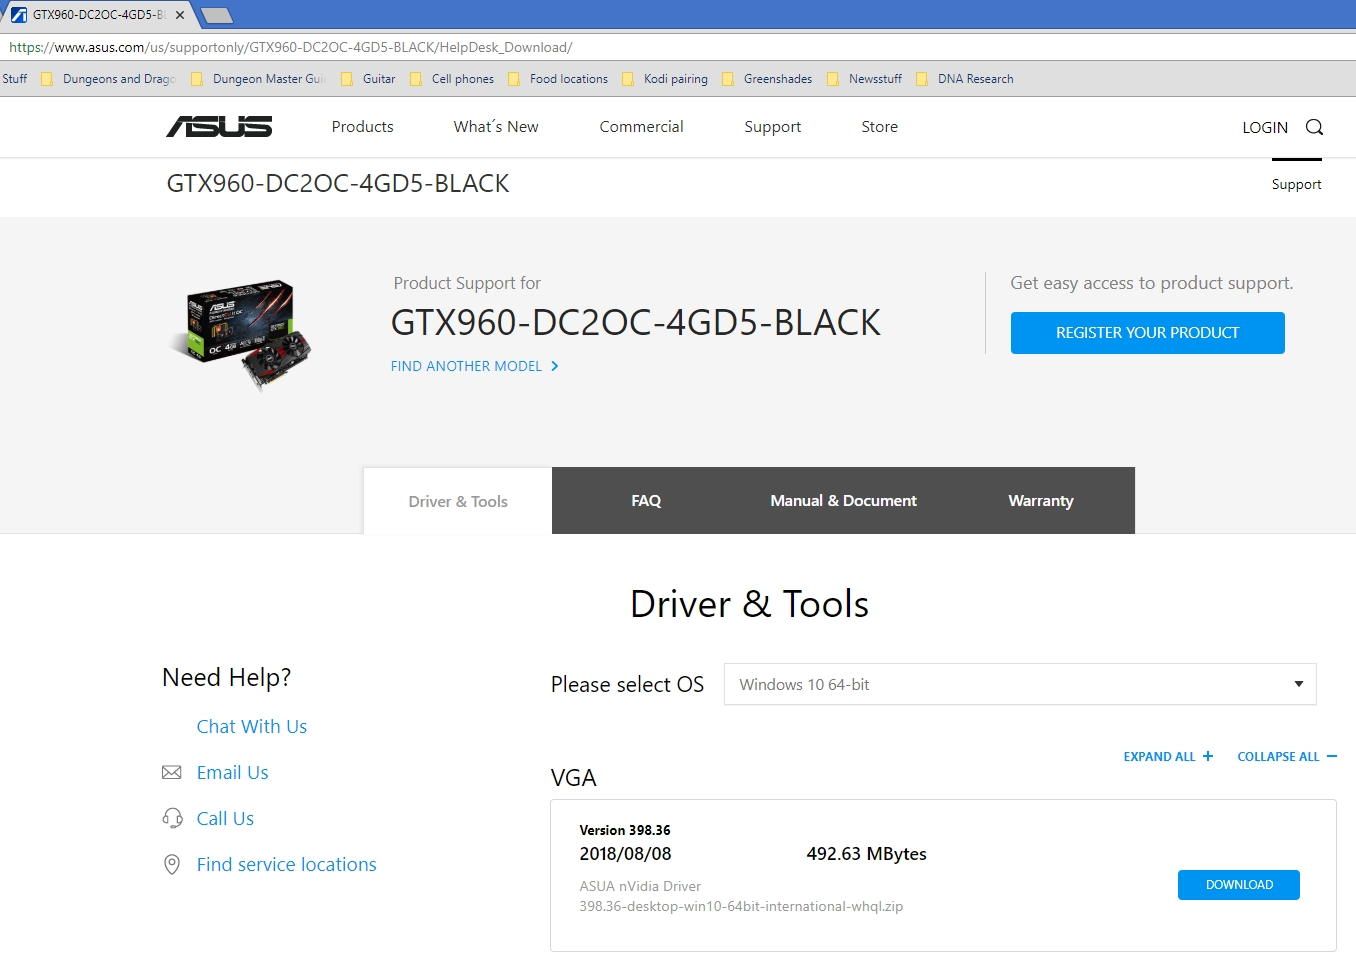Click the Find Another Model chevron
Image resolution: width=1356 pixels, height=970 pixels.
pos(555,366)
